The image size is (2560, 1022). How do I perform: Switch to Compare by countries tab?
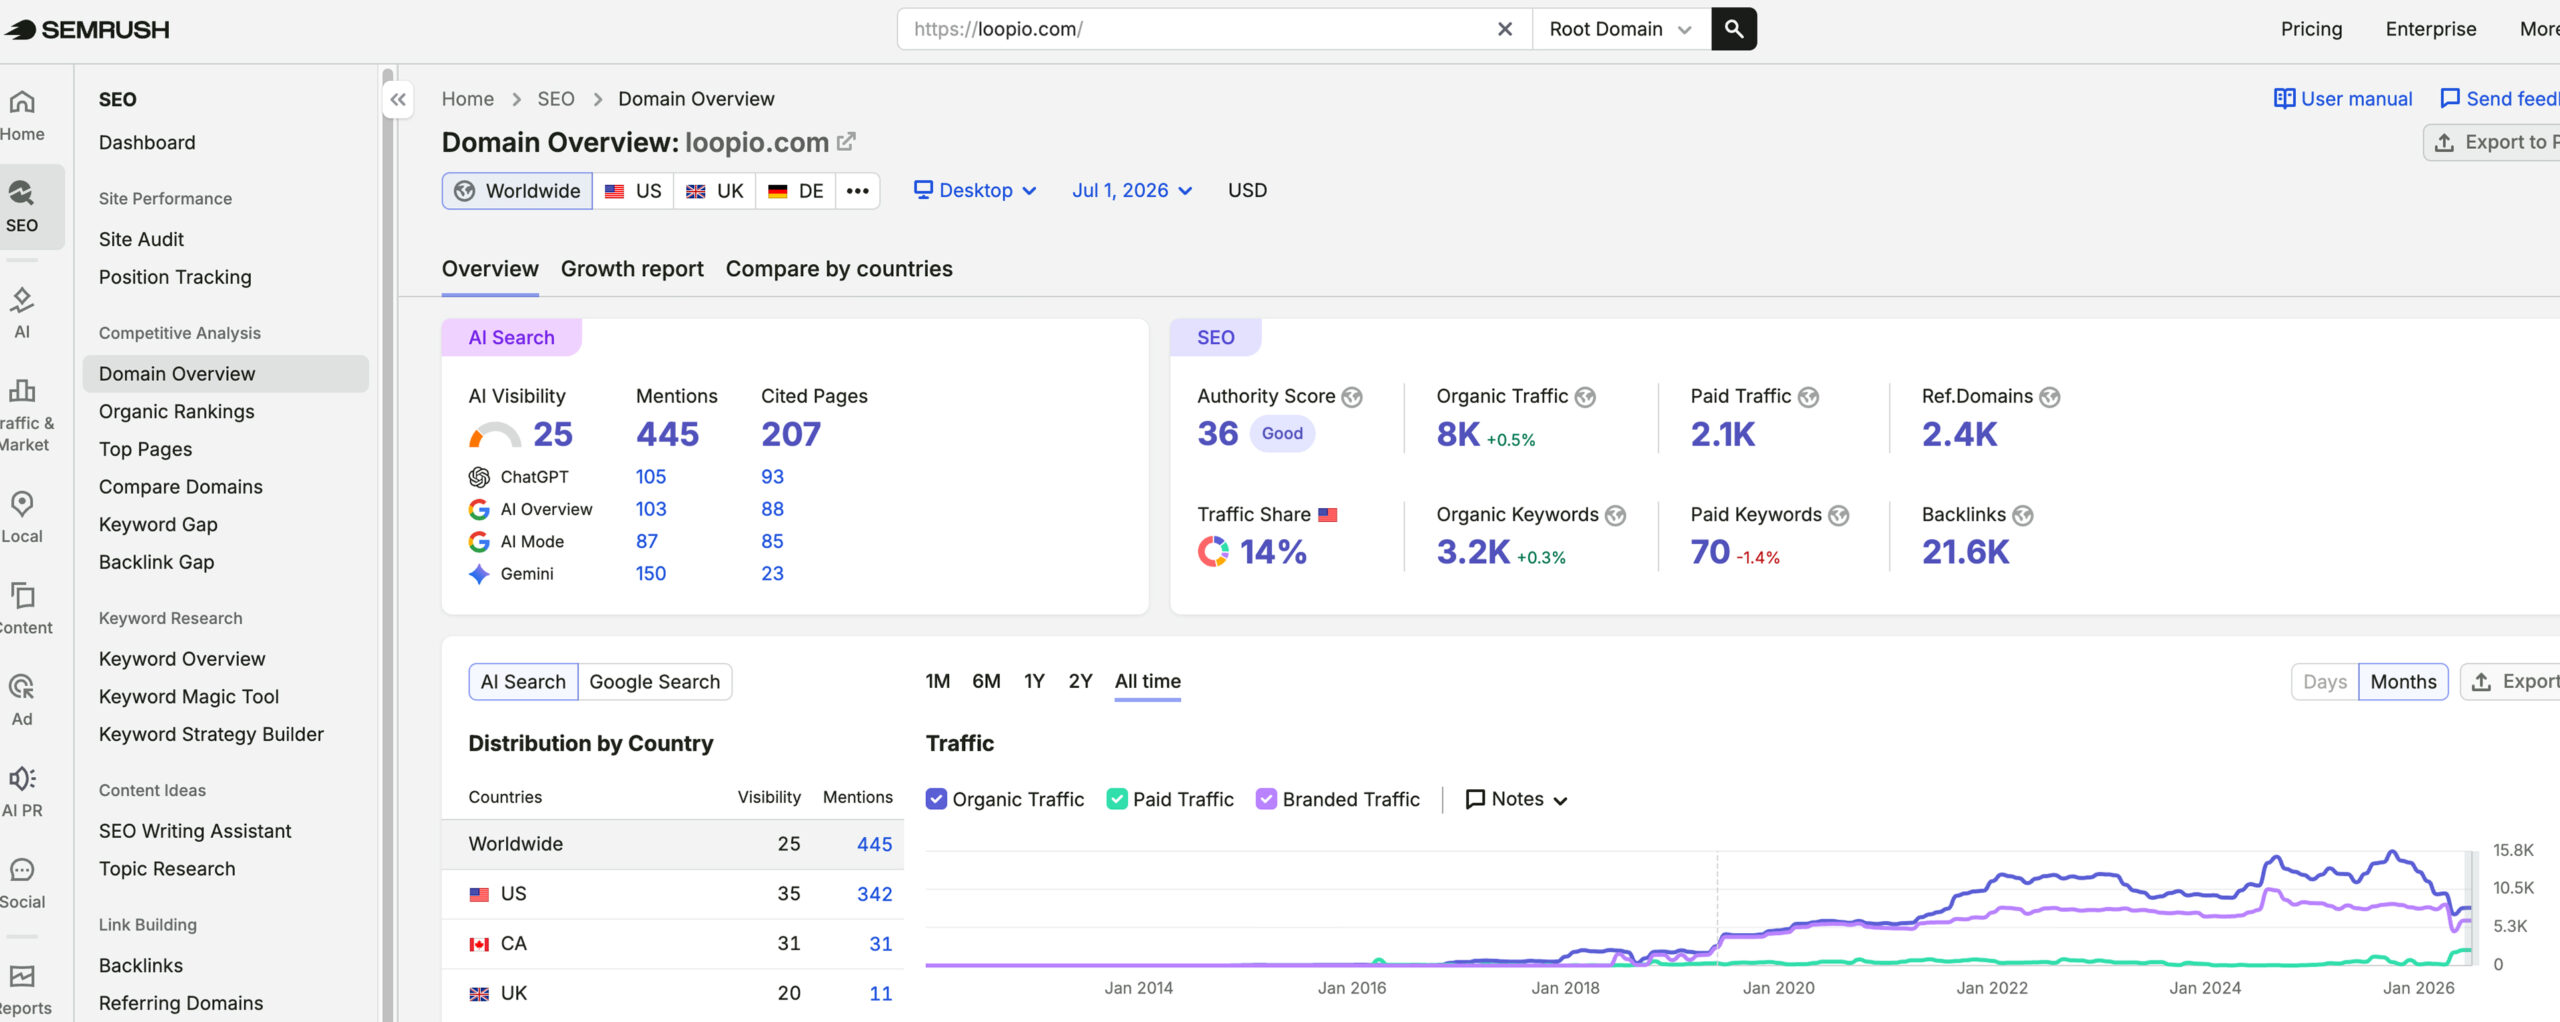click(x=839, y=269)
